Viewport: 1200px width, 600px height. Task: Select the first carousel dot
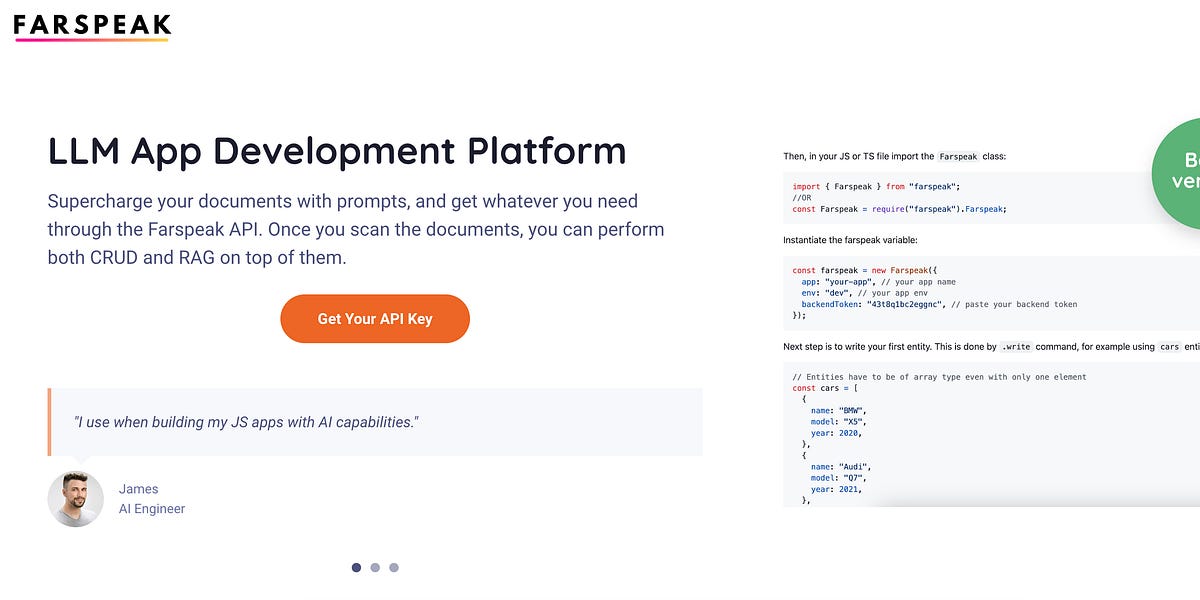pos(356,567)
